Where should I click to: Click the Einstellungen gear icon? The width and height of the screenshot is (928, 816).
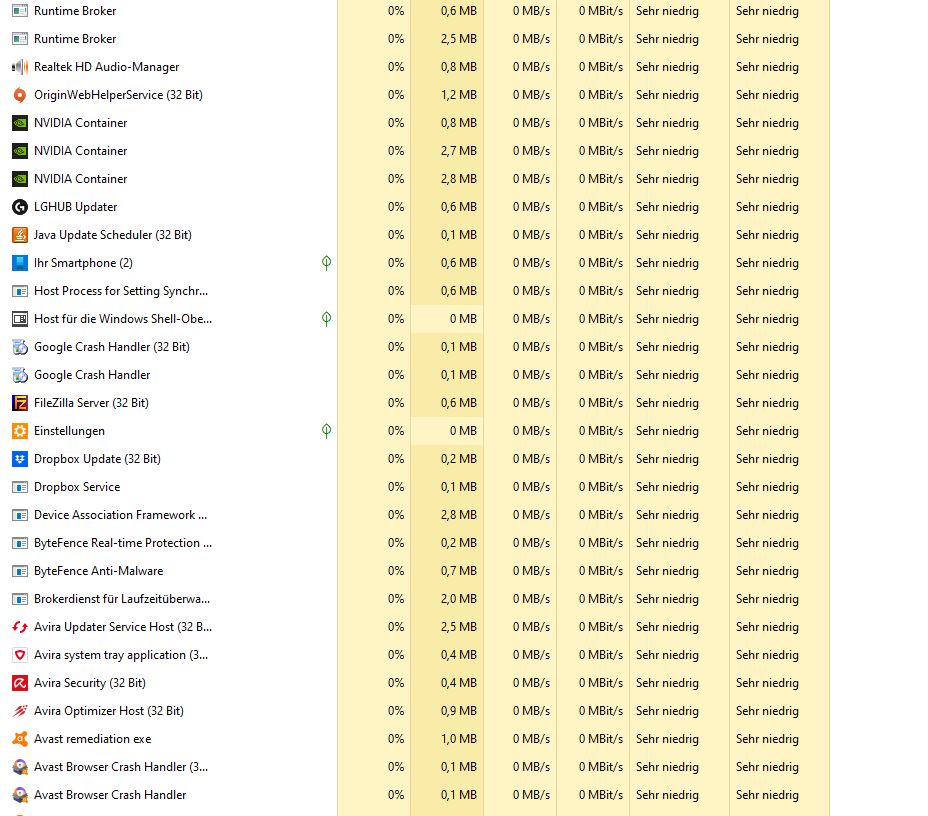coord(20,431)
